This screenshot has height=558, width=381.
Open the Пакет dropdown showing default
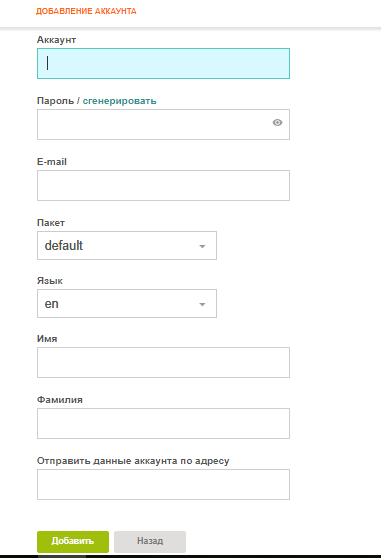[x=127, y=246]
